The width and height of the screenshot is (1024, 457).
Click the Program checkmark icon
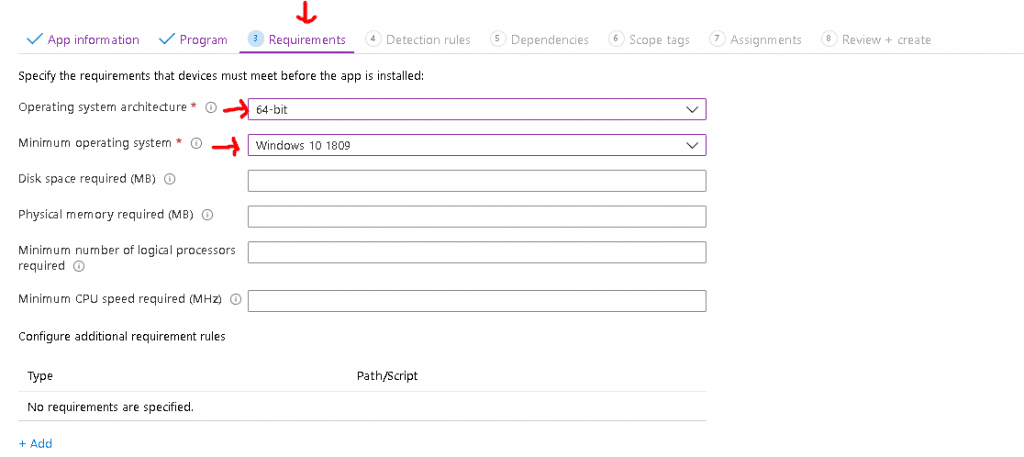click(x=167, y=39)
